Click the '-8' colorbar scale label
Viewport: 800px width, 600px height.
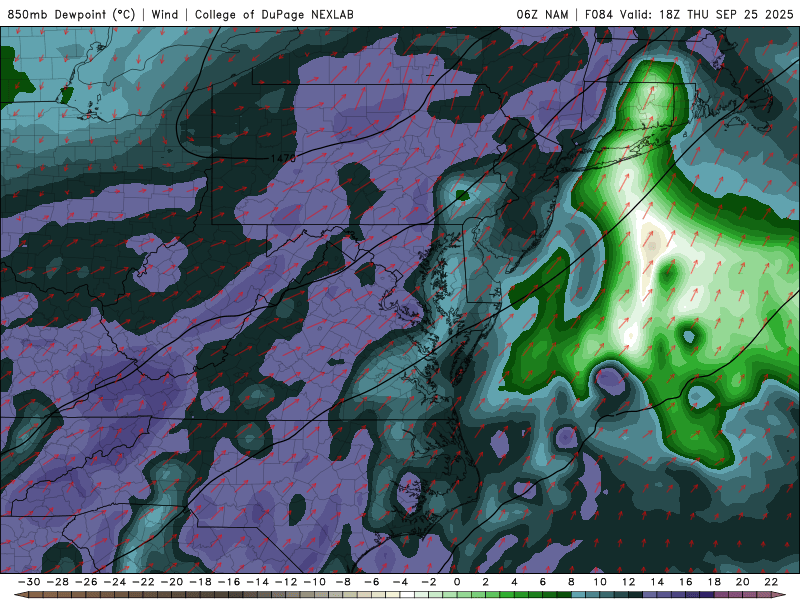pyautogui.click(x=343, y=582)
